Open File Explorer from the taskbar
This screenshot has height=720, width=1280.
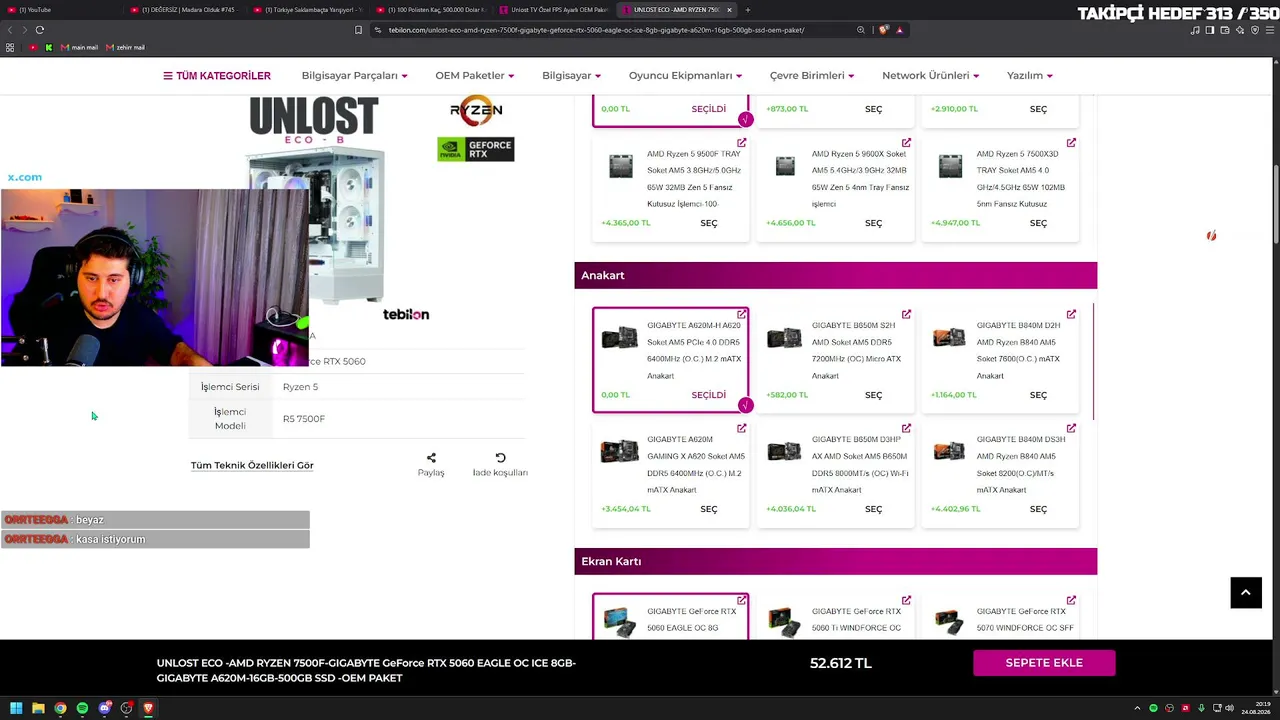[x=38, y=708]
